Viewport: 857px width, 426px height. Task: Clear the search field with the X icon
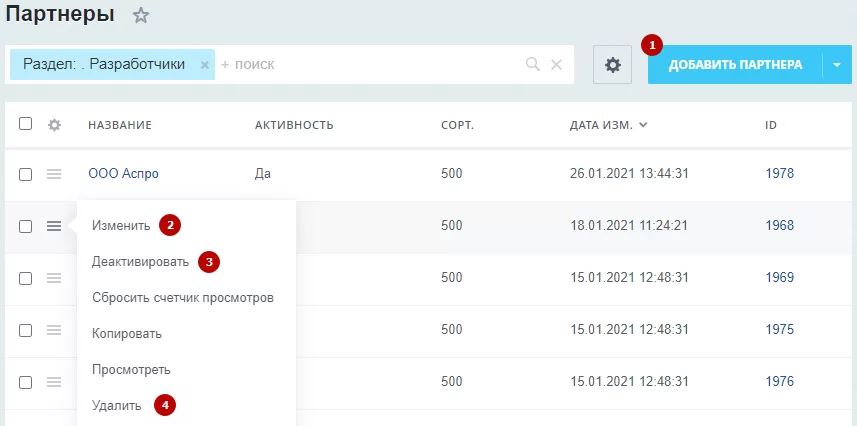point(556,65)
